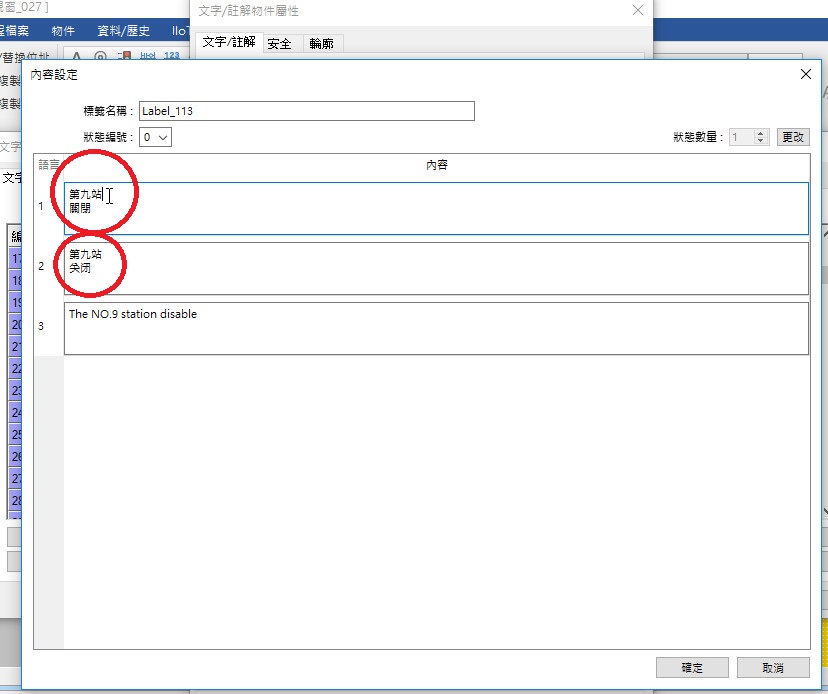Click the 內容 column header

click(x=436, y=164)
